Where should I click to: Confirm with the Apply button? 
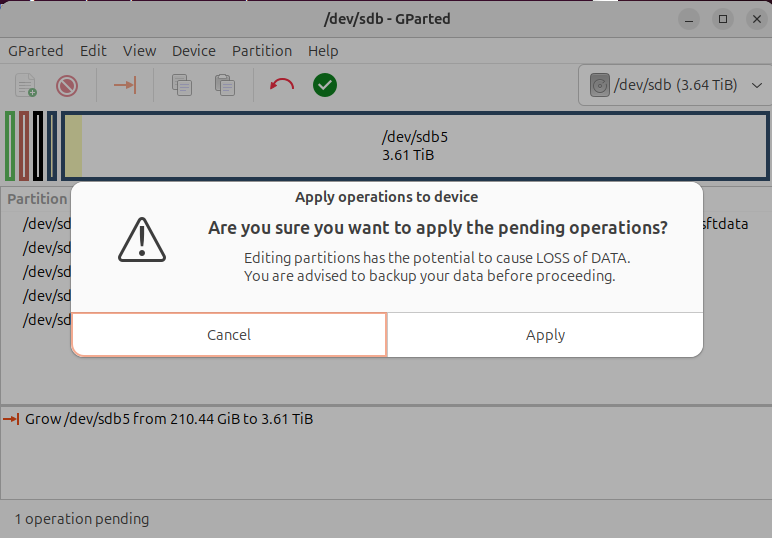click(x=545, y=335)
